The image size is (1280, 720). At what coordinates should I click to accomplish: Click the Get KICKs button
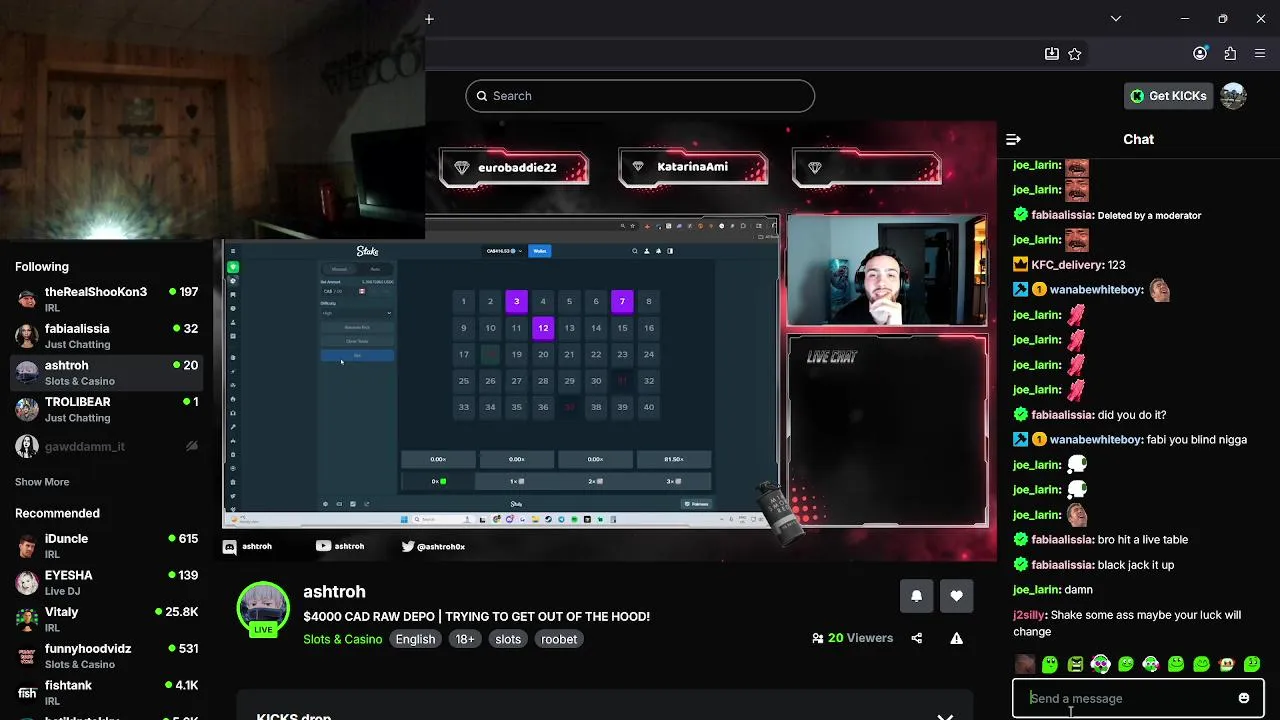click(x=1168, y=96)
